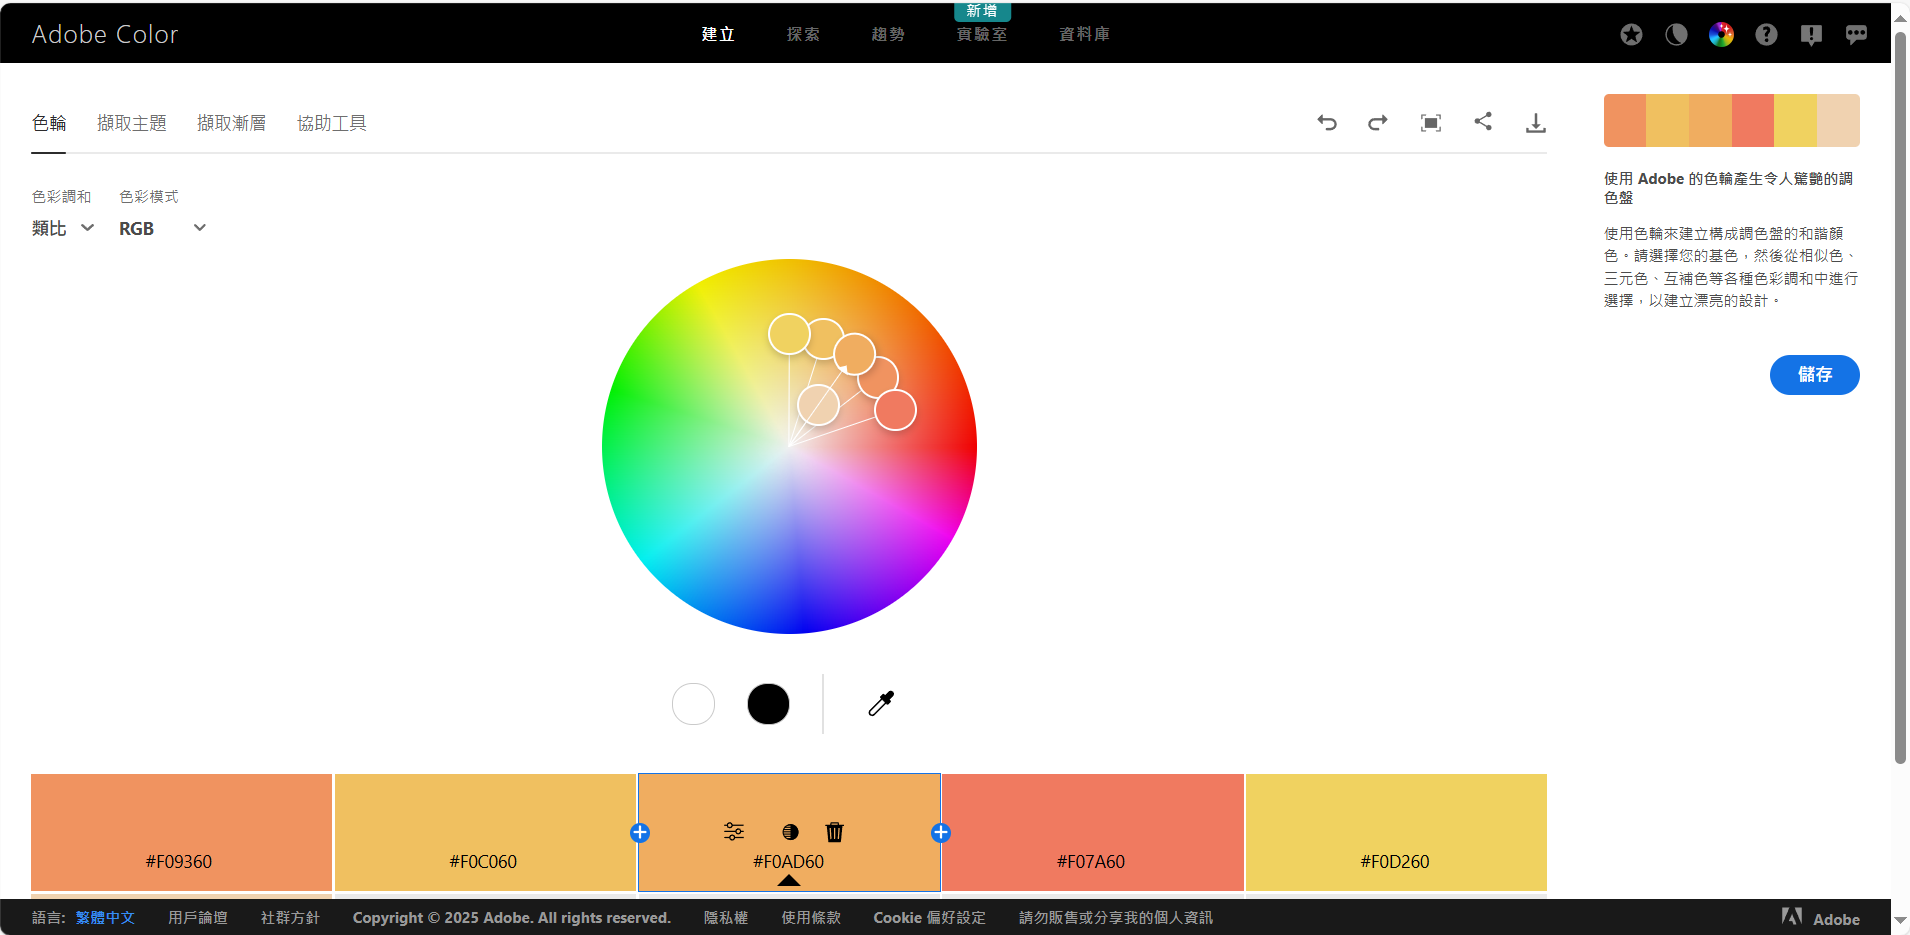Click the redo arrow icon
The height and width of the screenshot is (935, 1910).
1378,123
